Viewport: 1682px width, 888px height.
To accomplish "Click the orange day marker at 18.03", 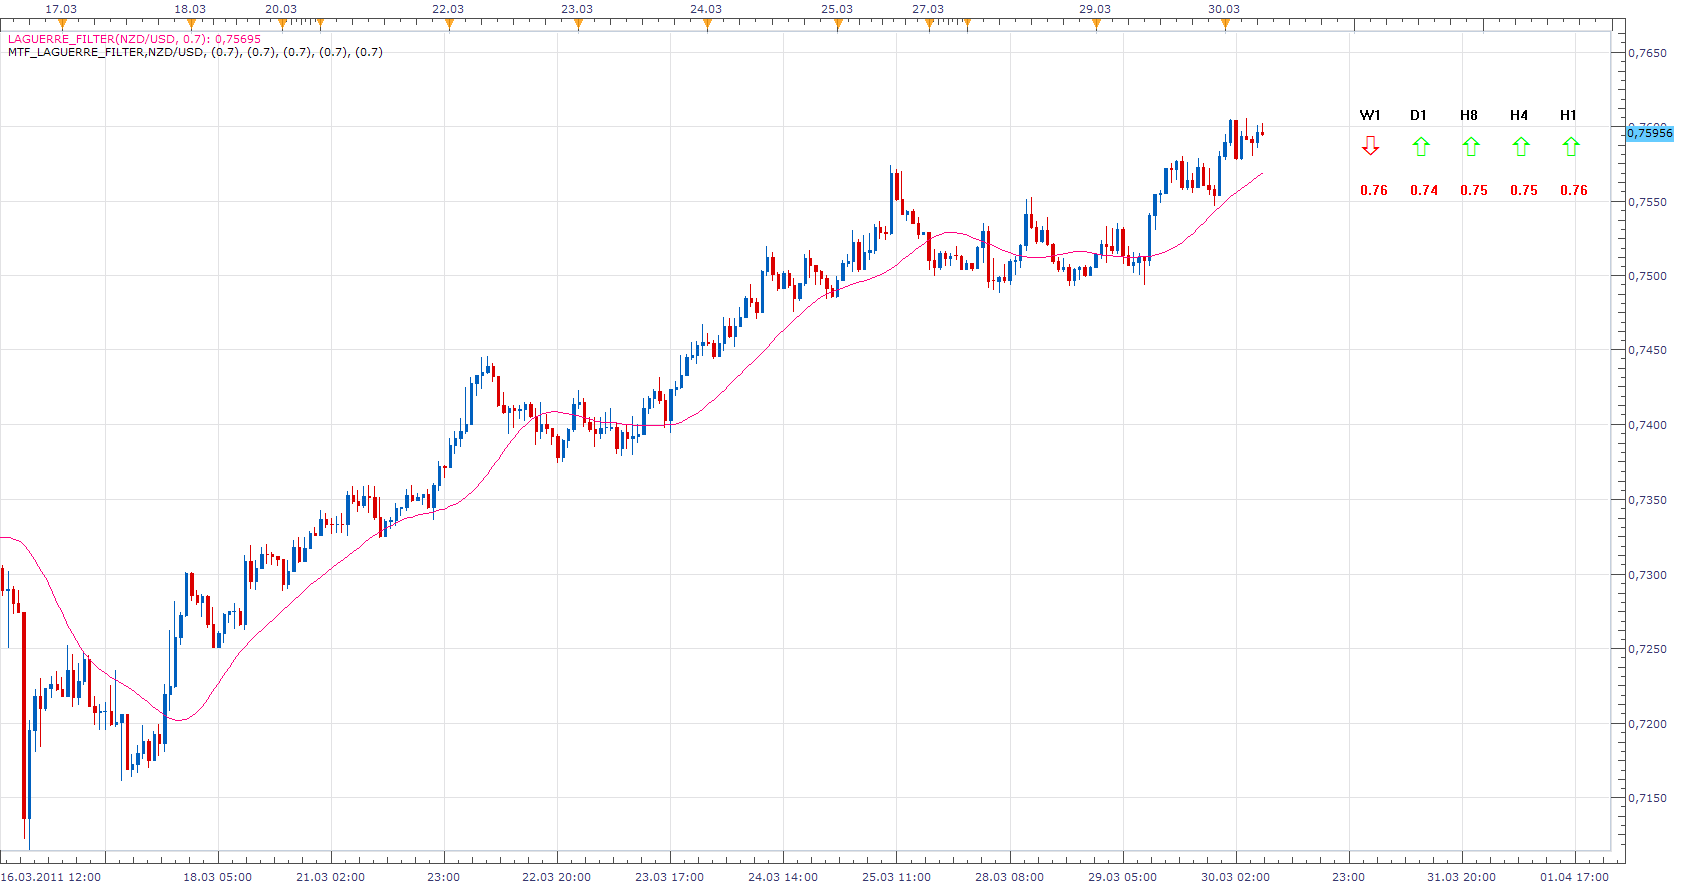I will [190, 24].
